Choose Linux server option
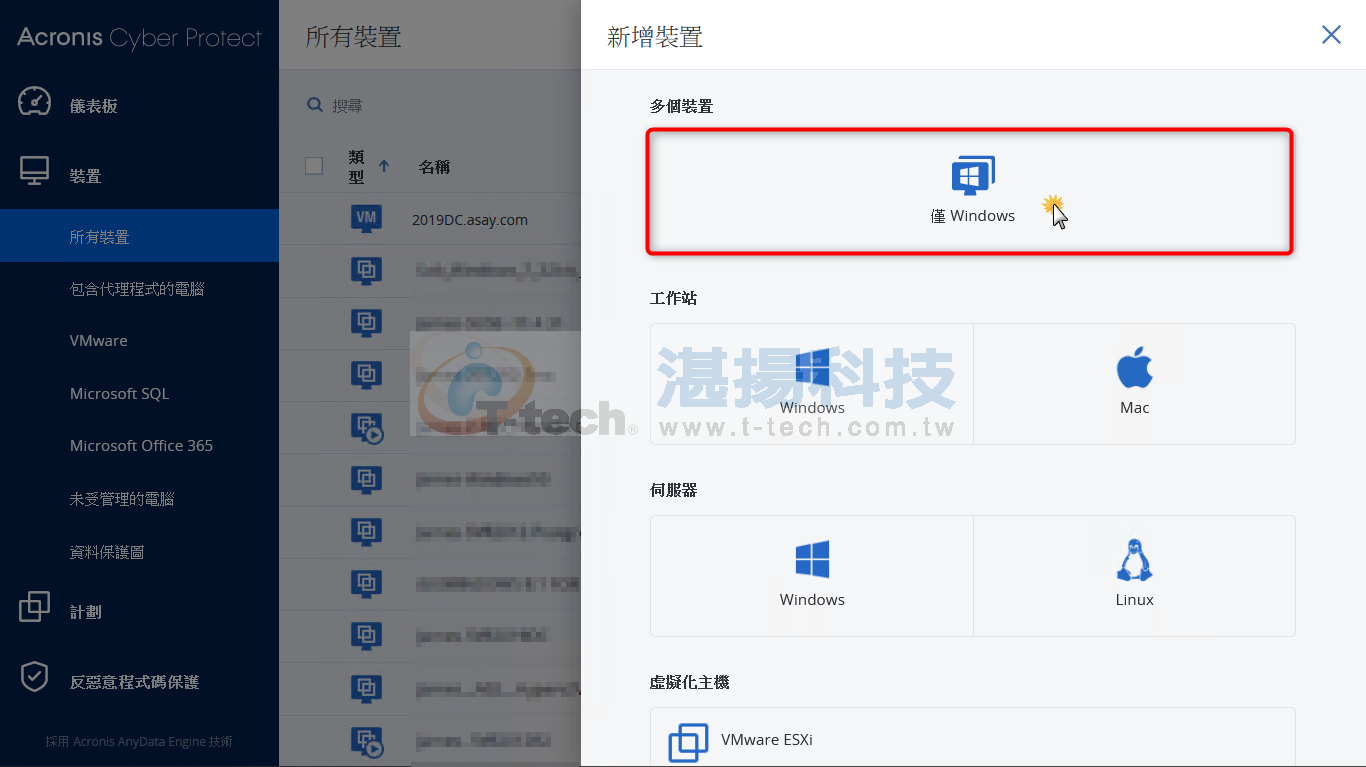The height and width of the screenshot is (767, 1366). pos(1134,576)
